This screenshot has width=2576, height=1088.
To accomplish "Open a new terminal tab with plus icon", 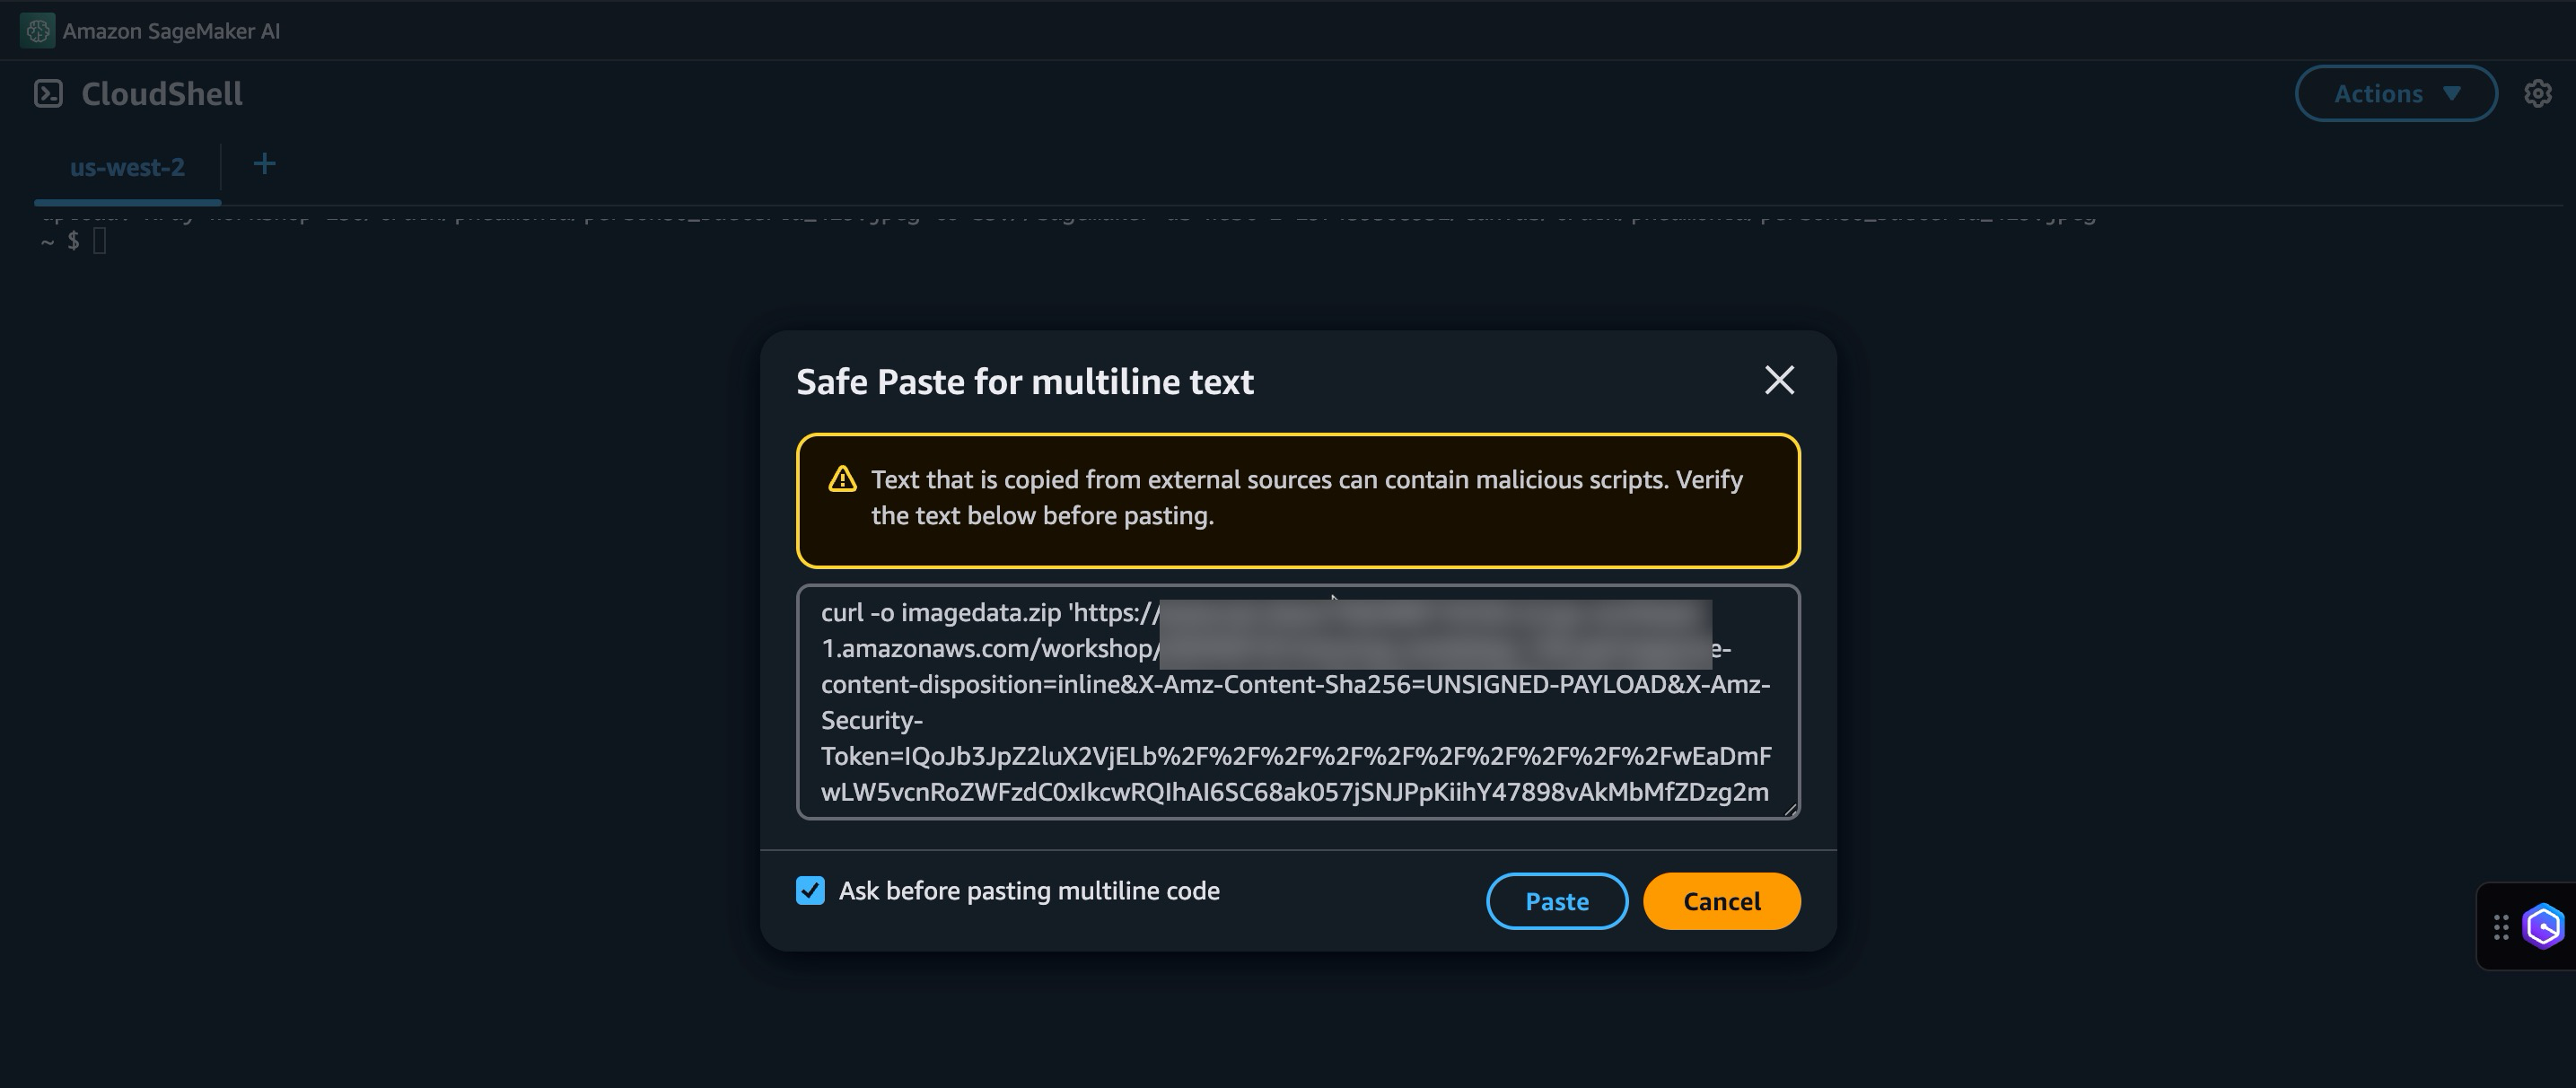I will coord(264,164).
